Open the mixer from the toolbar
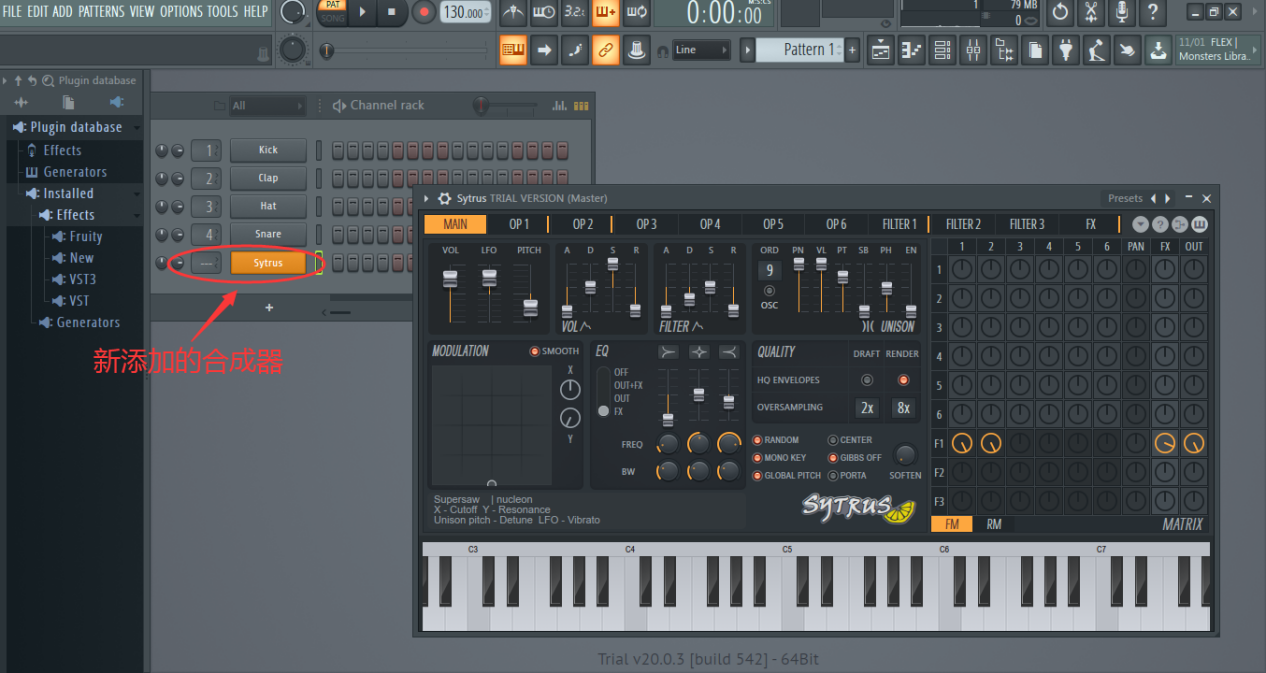 pyautogui.click(x=972, y=49)
